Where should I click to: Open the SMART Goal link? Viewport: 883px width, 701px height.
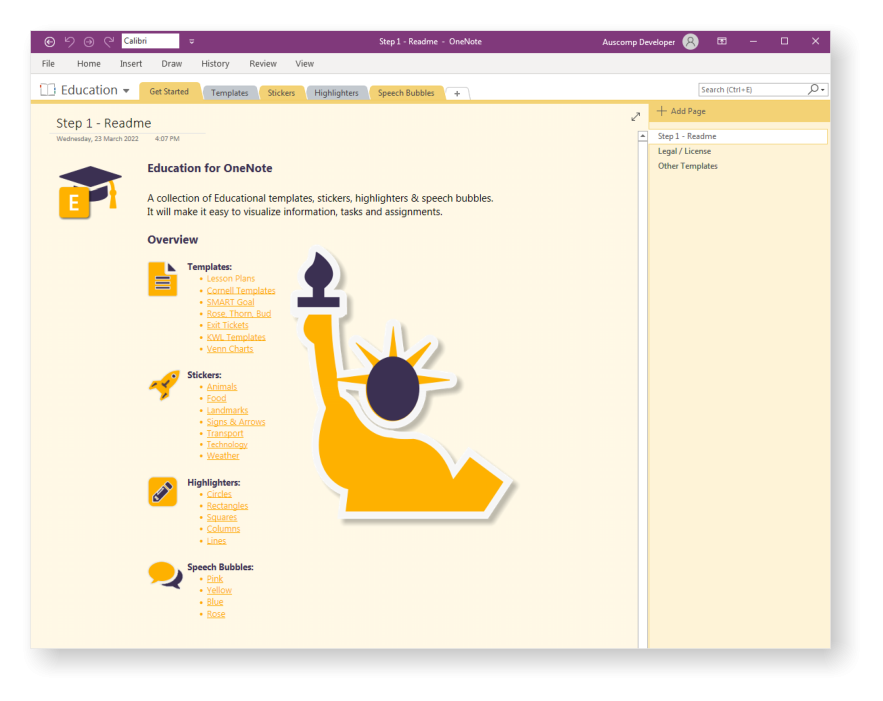coord(230,302)
